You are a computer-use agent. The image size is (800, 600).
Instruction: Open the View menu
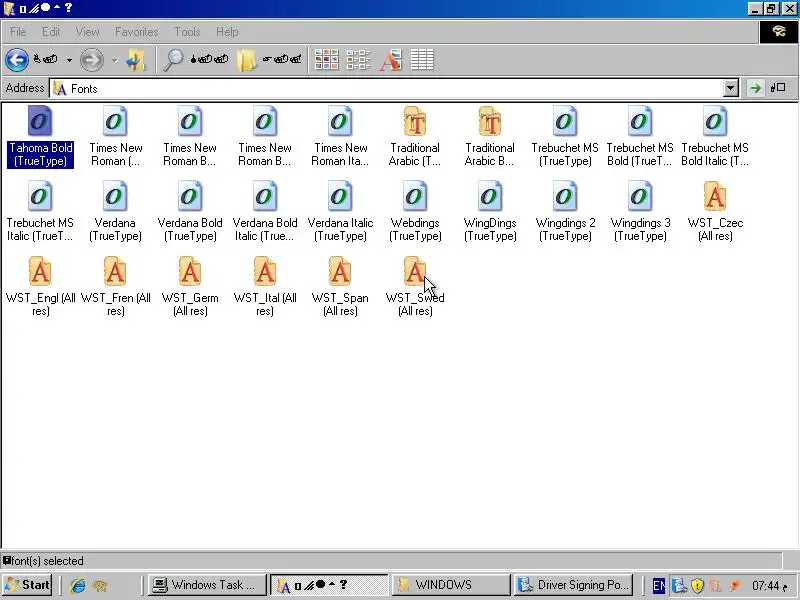click(87, 32)
